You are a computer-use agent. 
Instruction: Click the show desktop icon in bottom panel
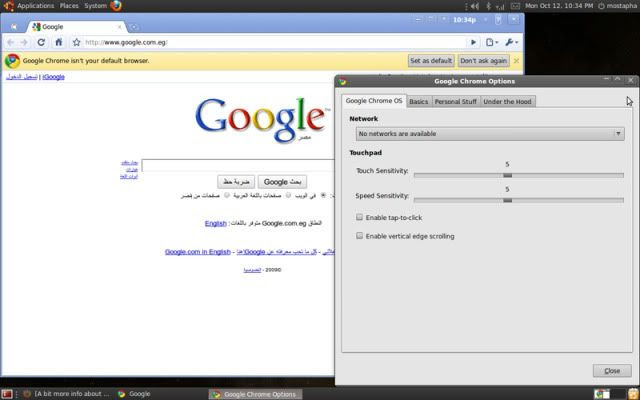(7, 394)
